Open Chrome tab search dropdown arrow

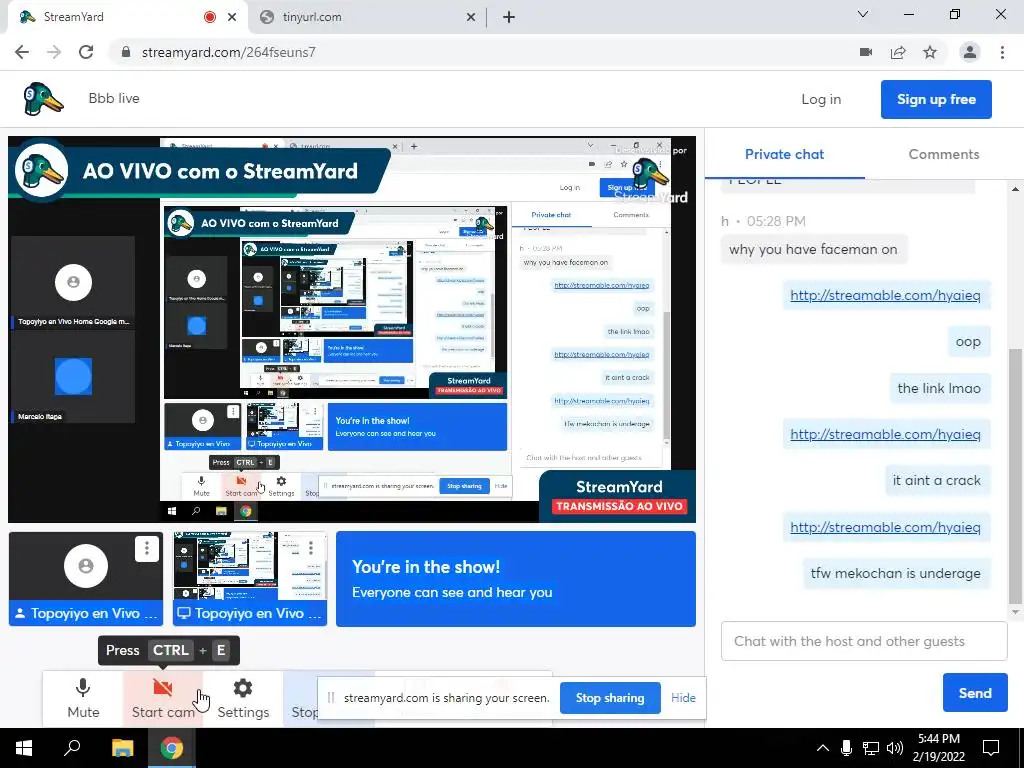[863, 14]
